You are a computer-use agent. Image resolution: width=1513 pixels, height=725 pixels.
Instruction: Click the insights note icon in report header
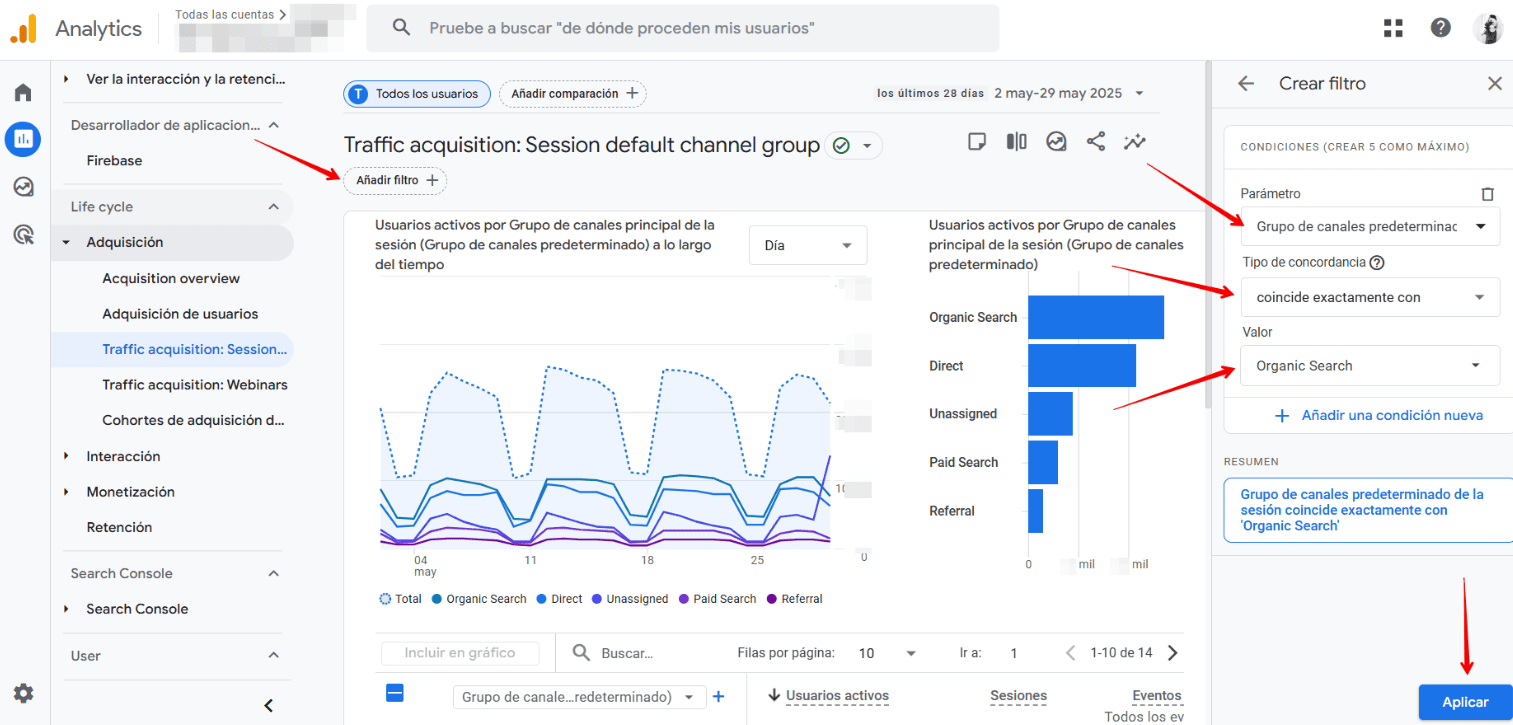(x=977, y=142)
